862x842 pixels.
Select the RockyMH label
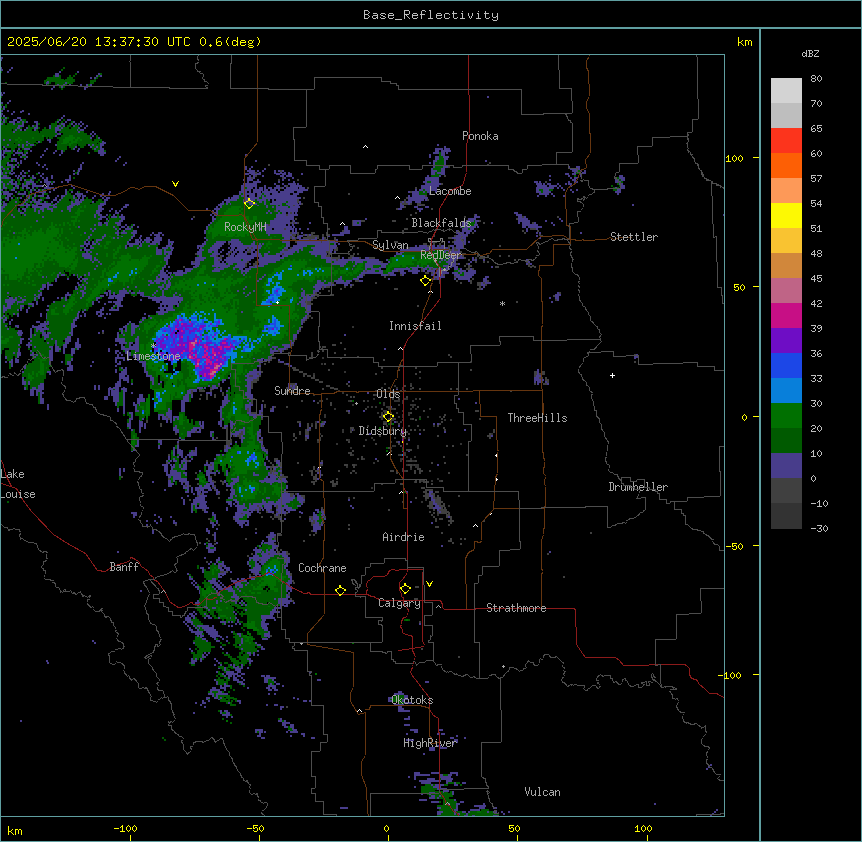click(245, 227)
